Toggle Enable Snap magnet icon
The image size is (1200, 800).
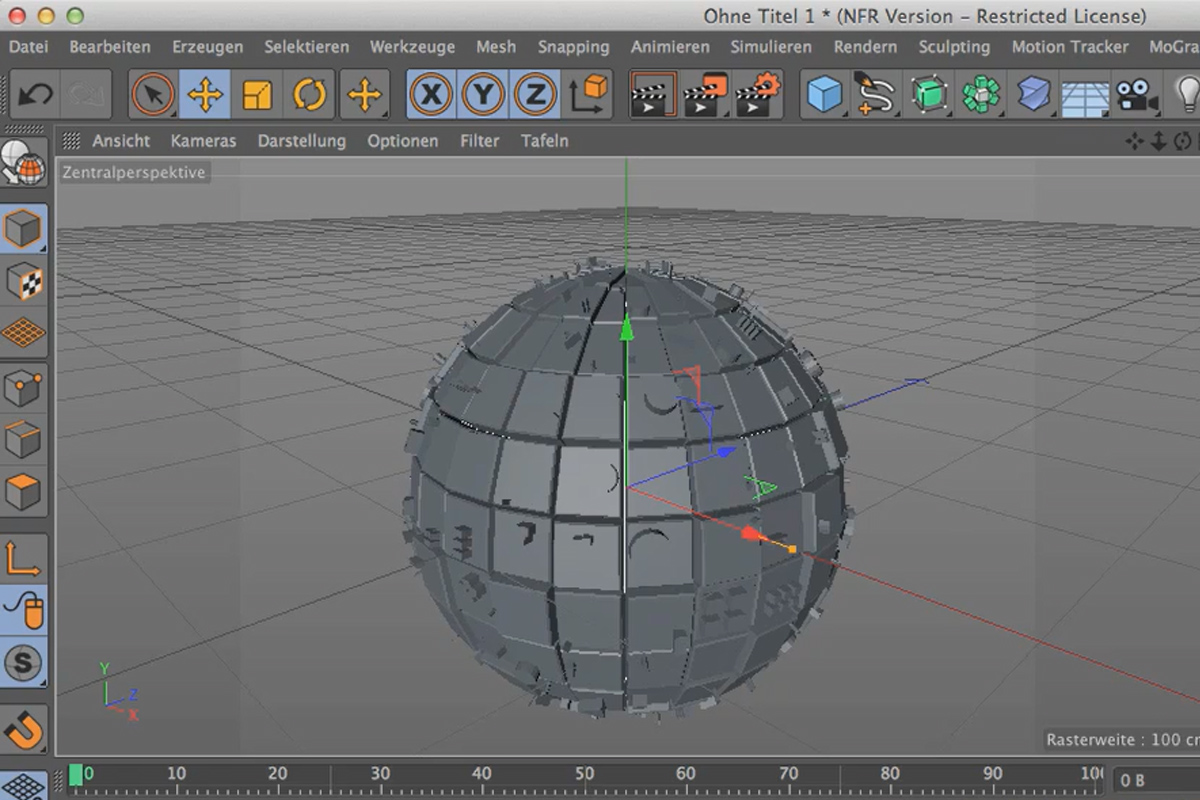click(24, 729)
